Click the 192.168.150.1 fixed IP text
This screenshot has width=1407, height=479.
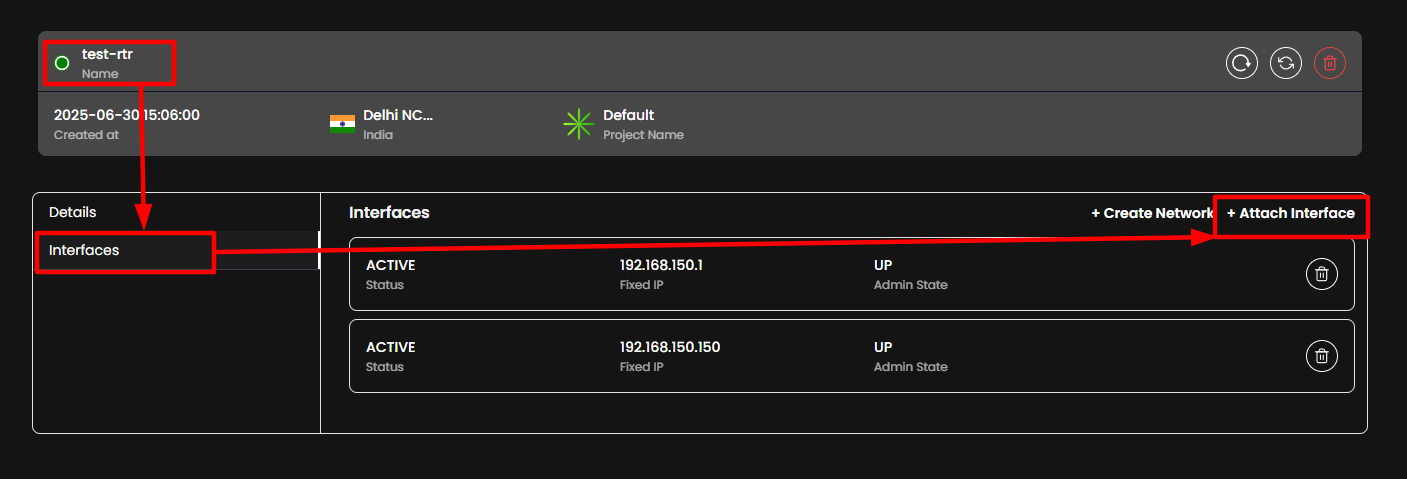pos(661,265)
